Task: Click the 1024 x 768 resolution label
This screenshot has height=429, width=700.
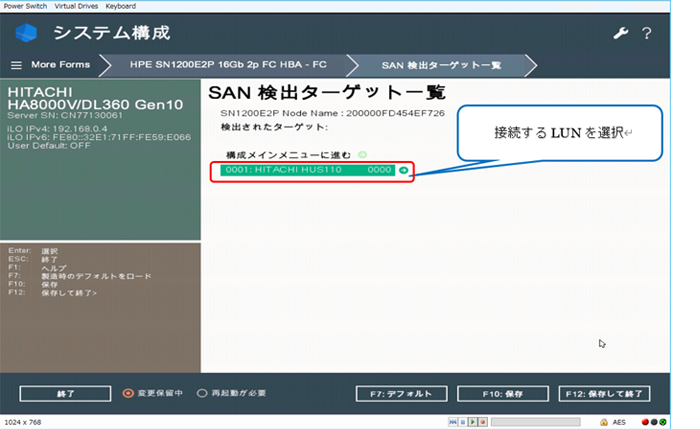Action: (x=23, y=422)
